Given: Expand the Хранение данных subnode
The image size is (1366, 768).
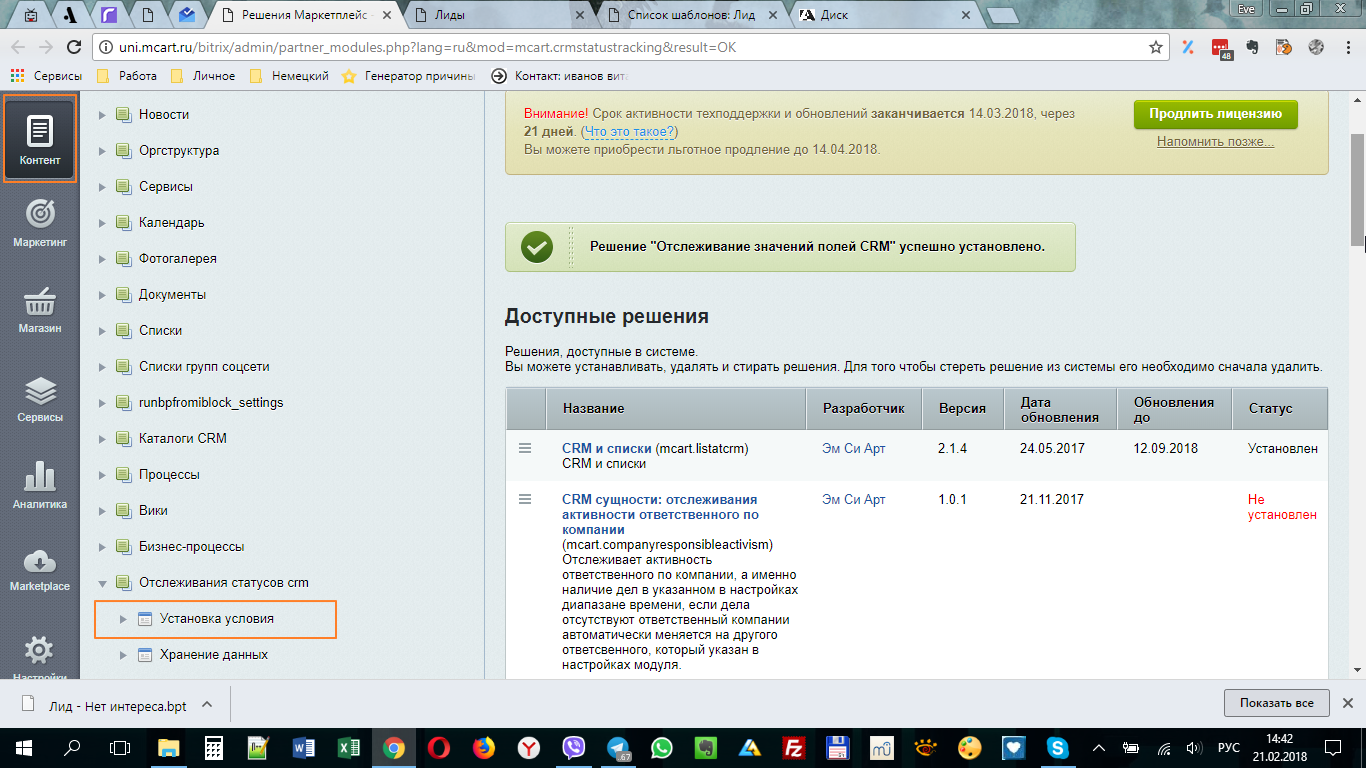Looking at the screenshot, I should (123, 655).
